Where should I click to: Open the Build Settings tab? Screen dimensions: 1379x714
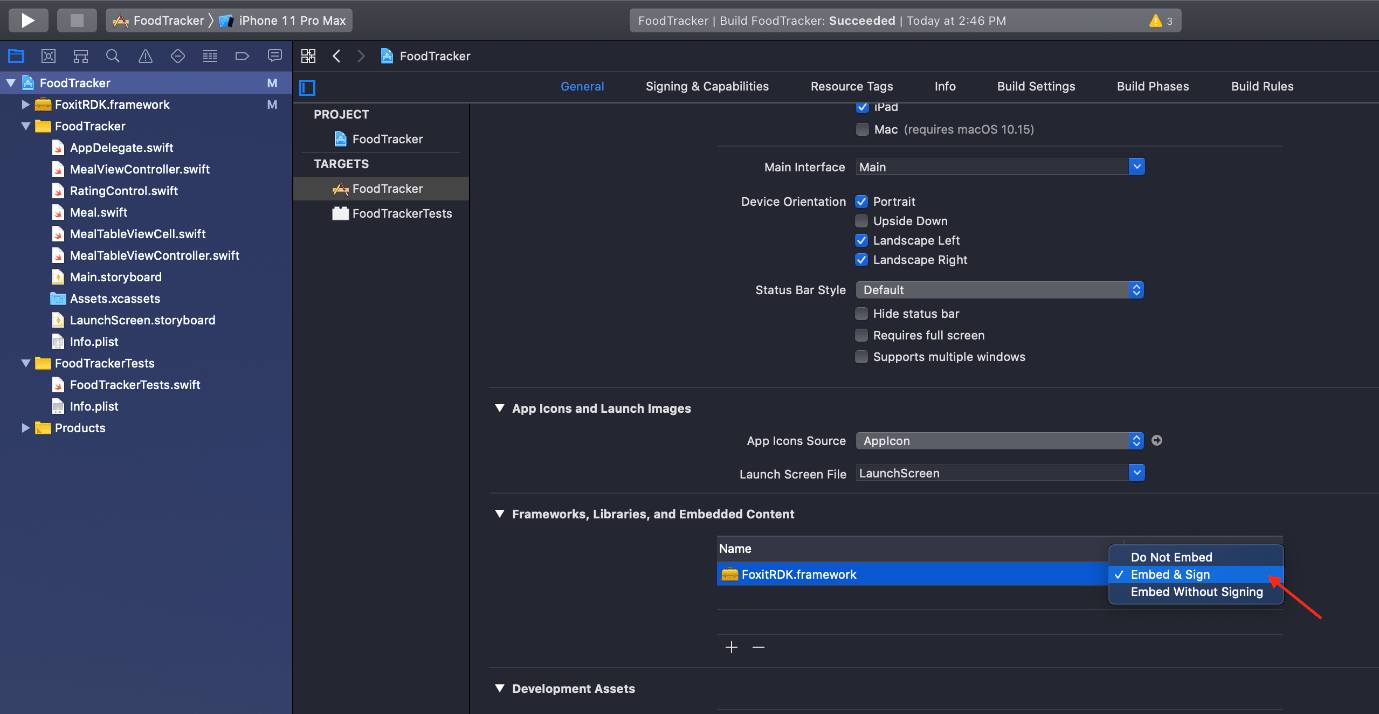tap(1036, 87)
